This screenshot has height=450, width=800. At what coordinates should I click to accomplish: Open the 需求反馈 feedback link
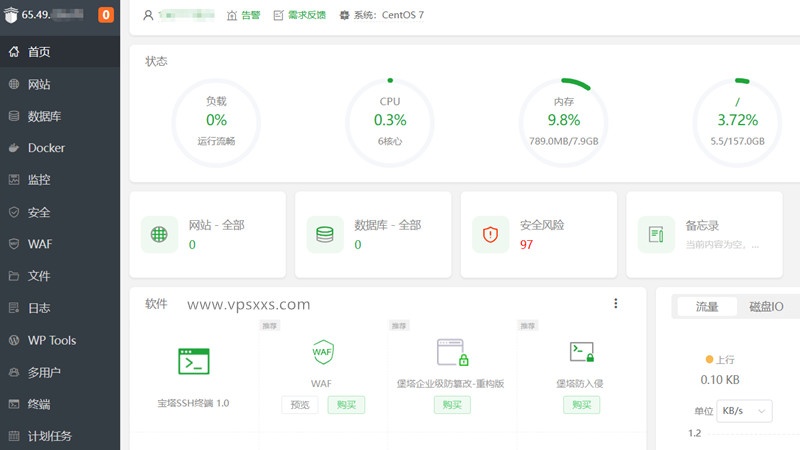tap(299, 15)
